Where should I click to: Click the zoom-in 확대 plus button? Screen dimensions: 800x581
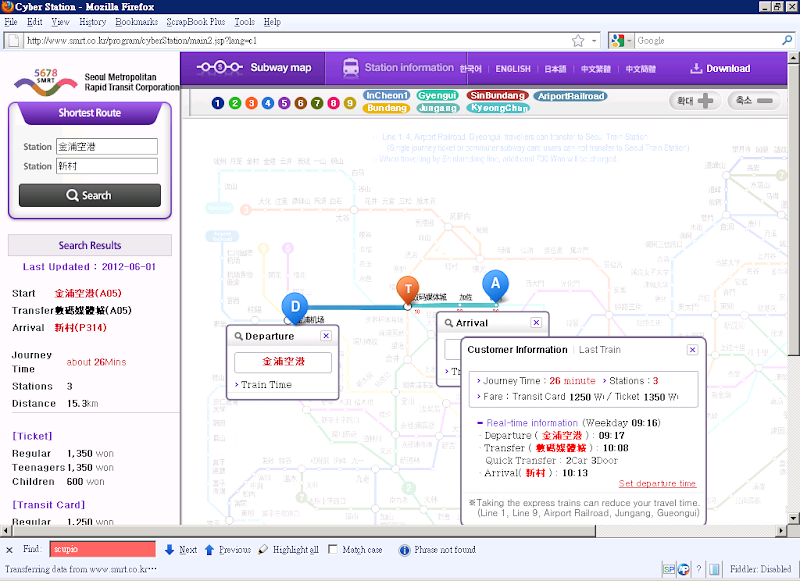point(695,101)
